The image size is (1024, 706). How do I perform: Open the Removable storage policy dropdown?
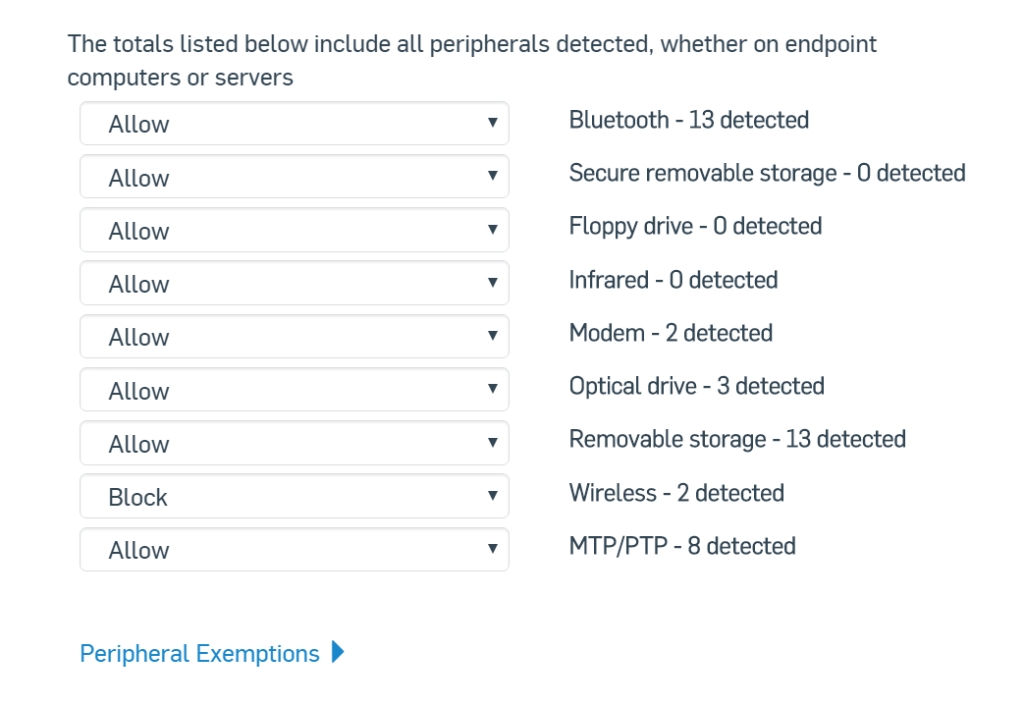[x=294, y=444]
